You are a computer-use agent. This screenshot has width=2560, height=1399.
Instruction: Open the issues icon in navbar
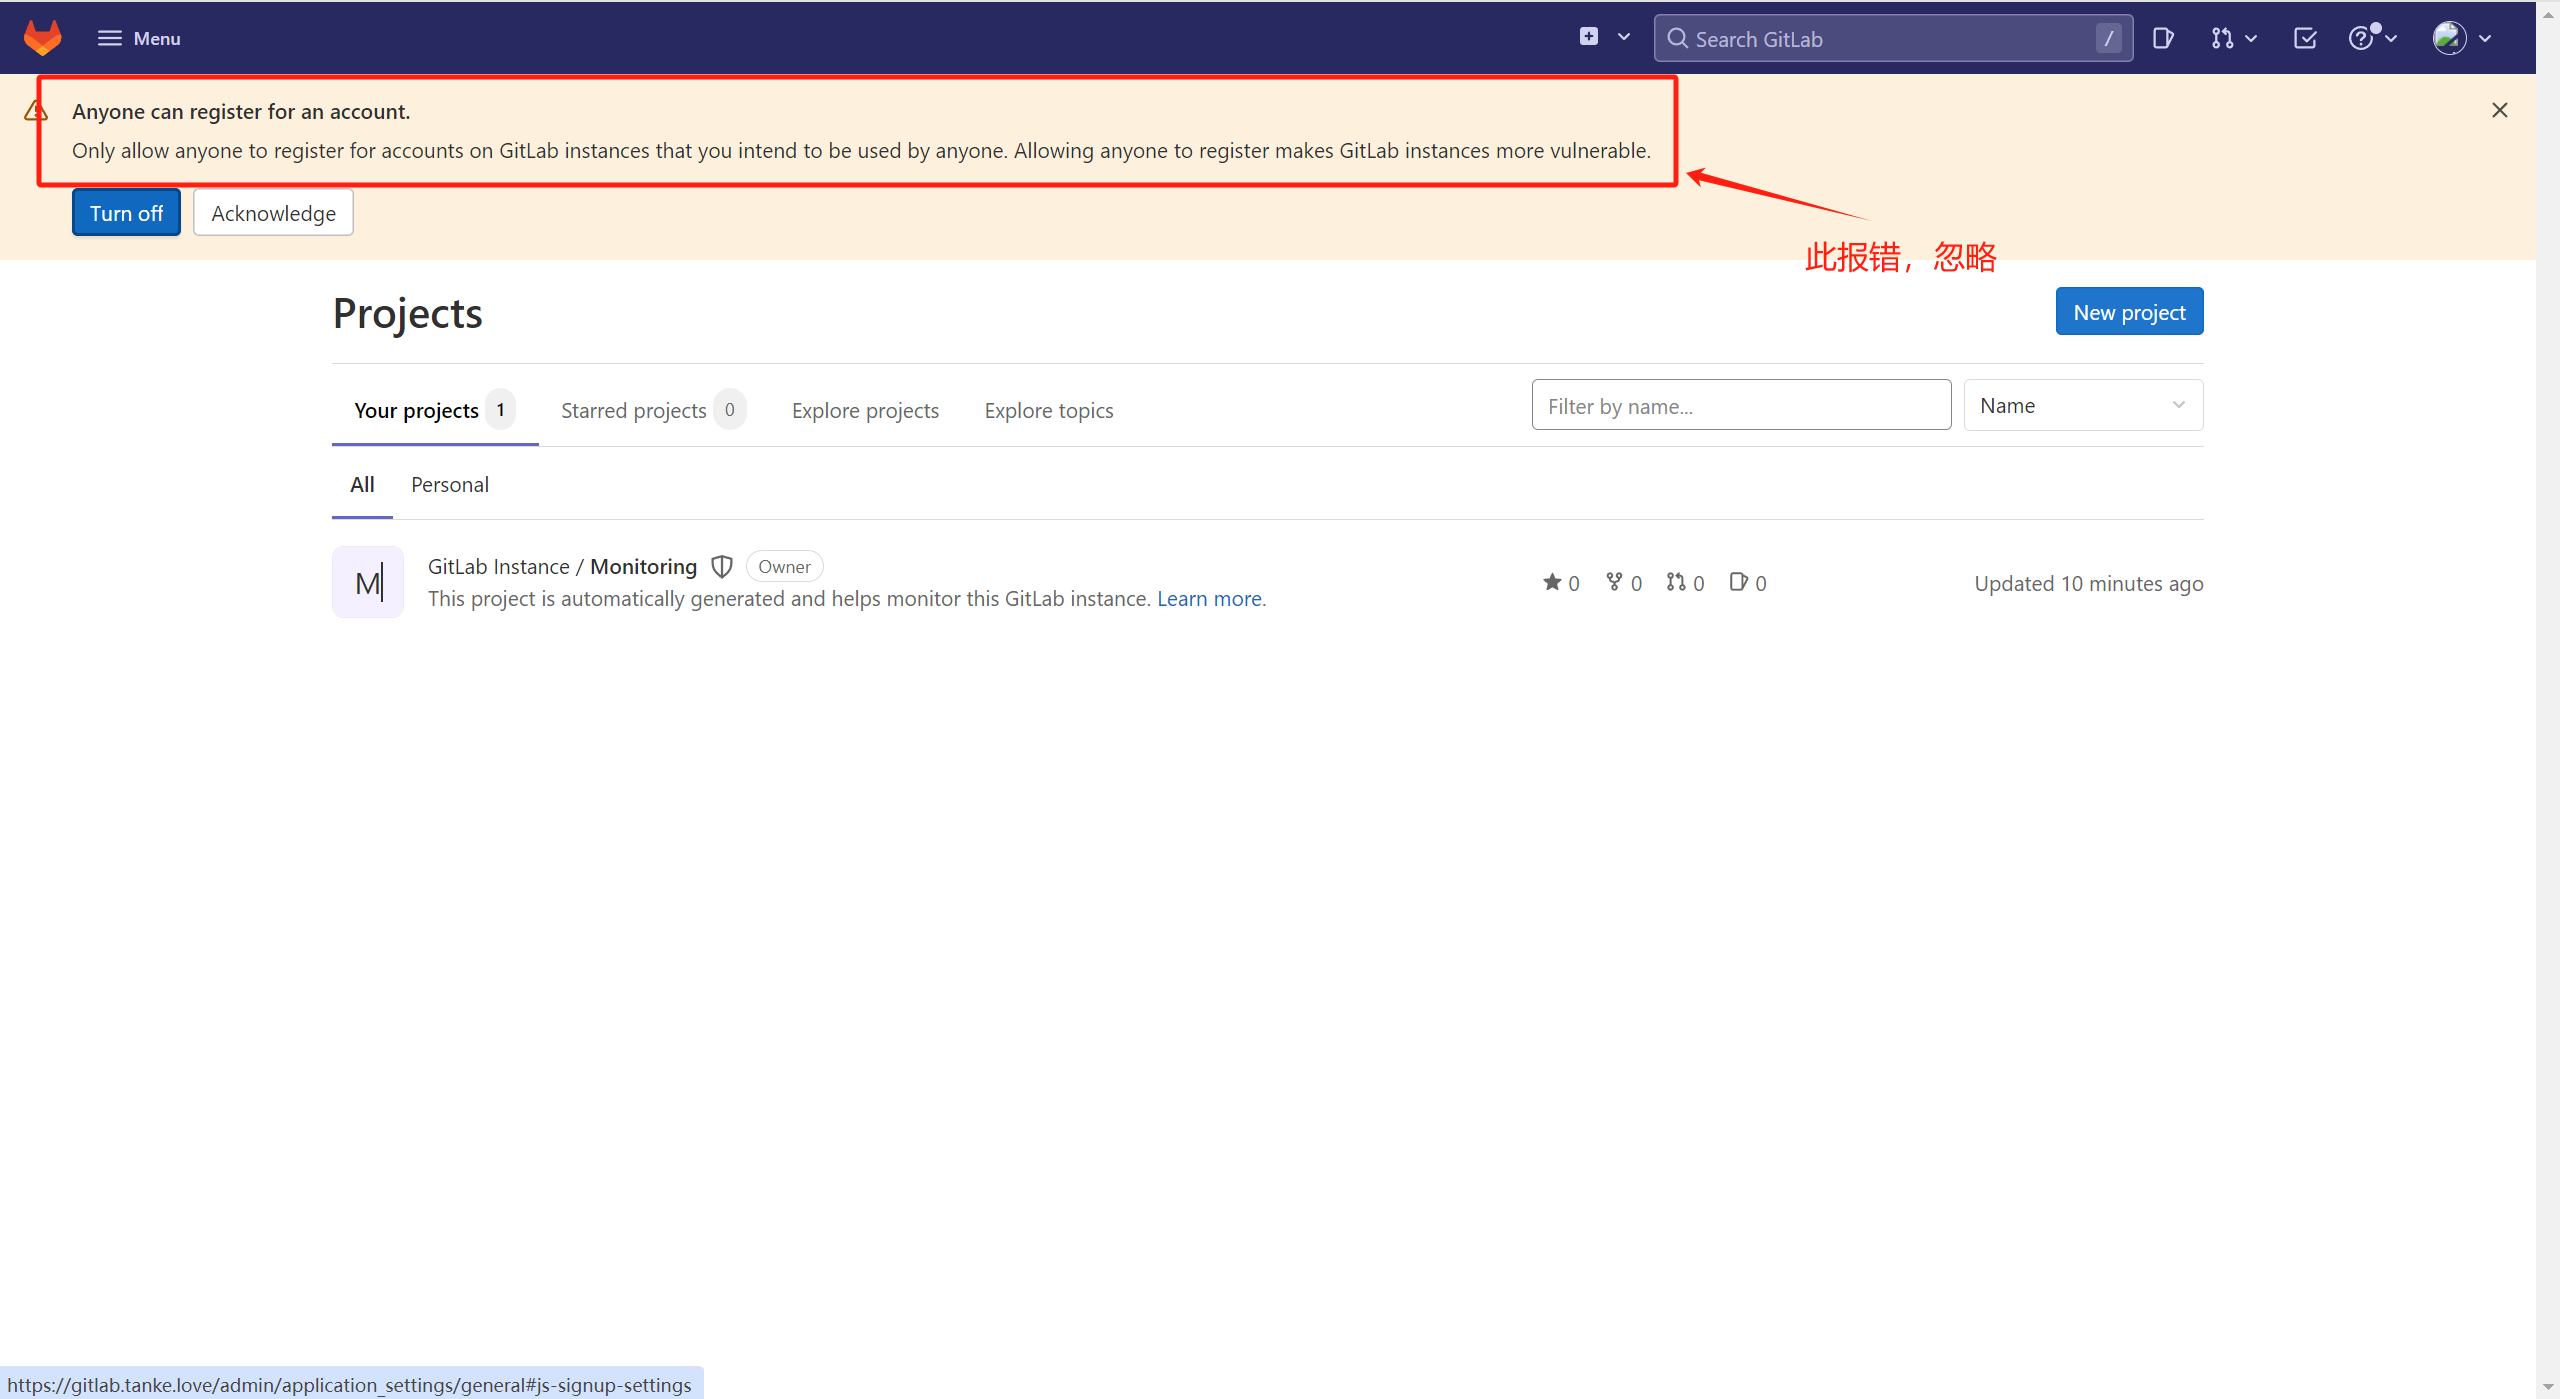[x=2162, y=38]
